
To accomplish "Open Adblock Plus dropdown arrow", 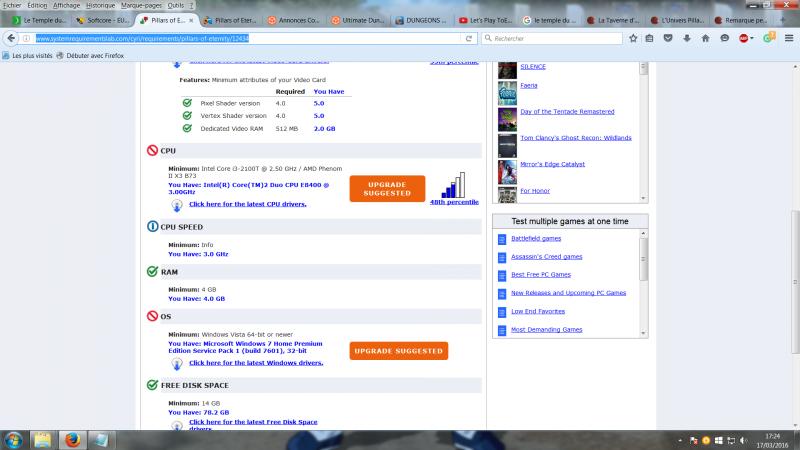I will (752, 38).
